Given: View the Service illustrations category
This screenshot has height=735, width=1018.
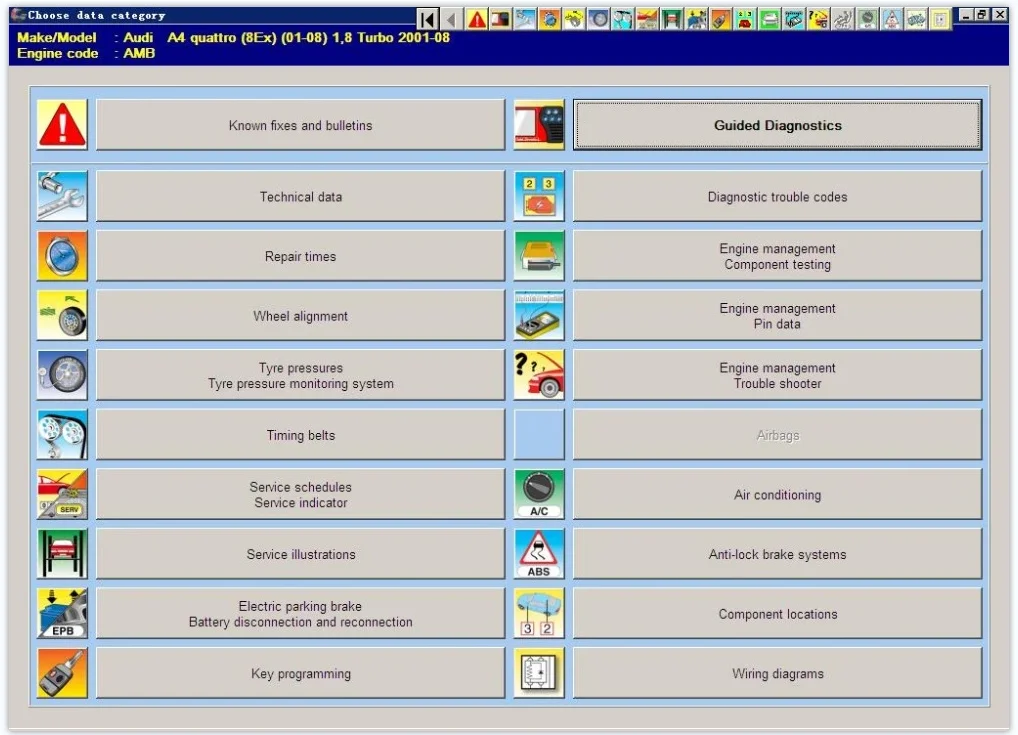Looking at the screenshot, I should coord(301,554).
